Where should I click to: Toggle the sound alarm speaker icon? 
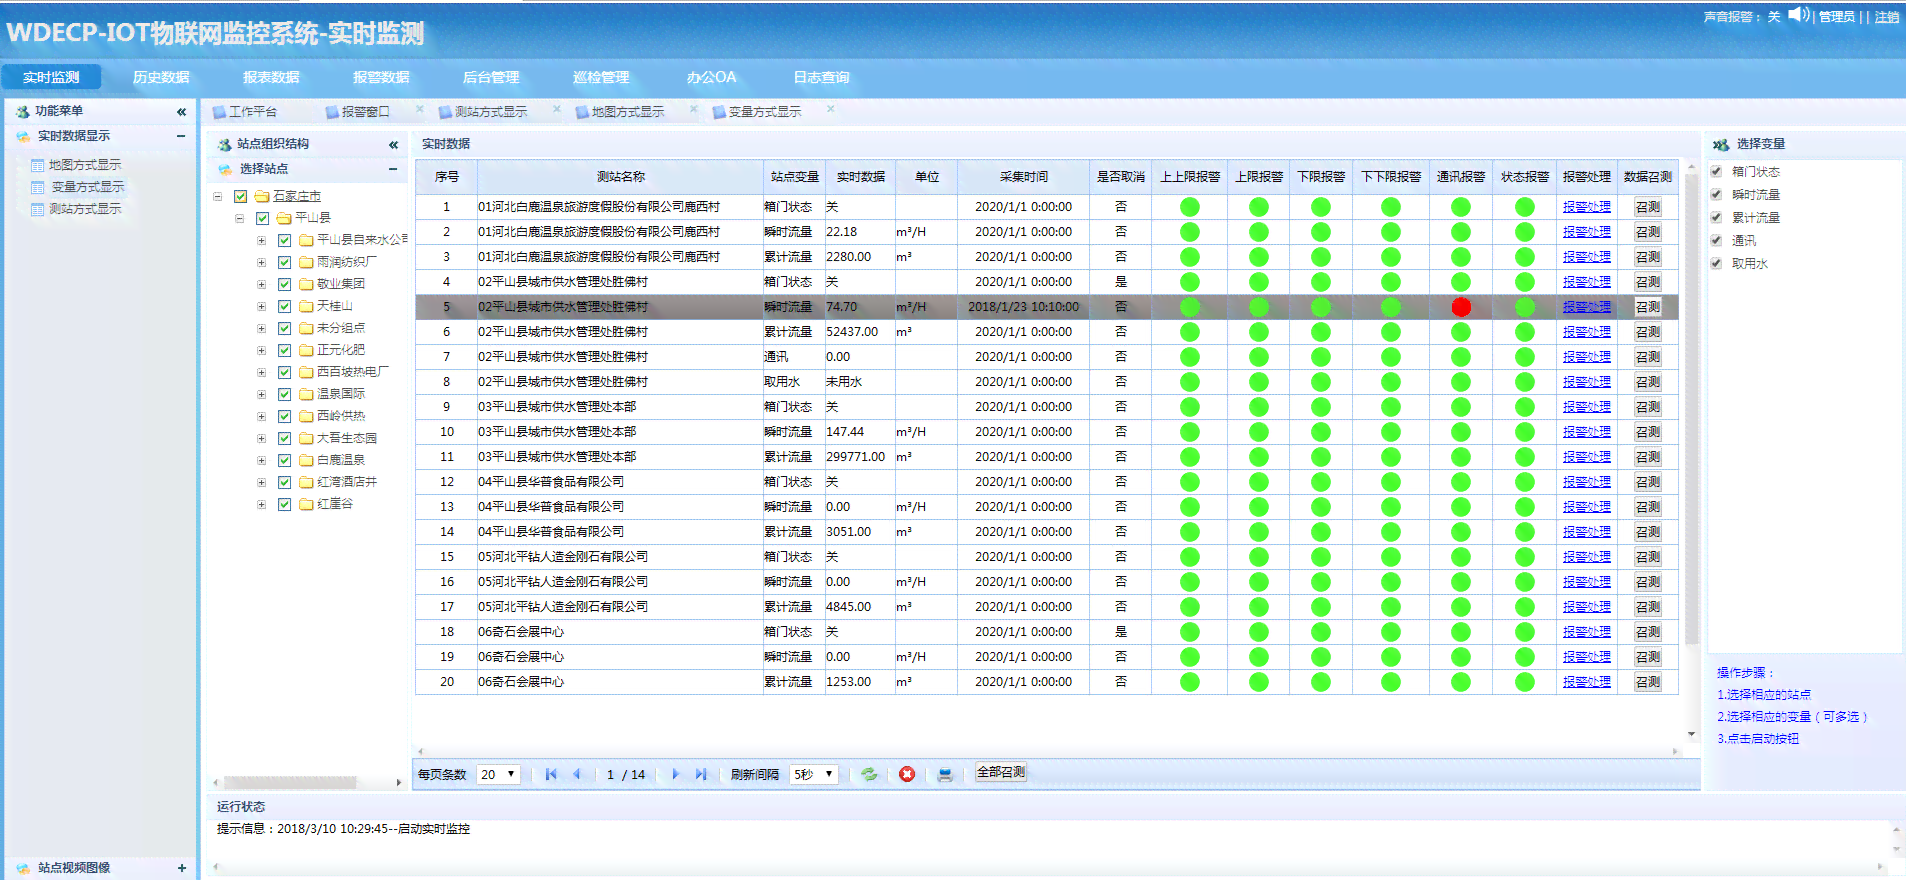[1799, 15]
